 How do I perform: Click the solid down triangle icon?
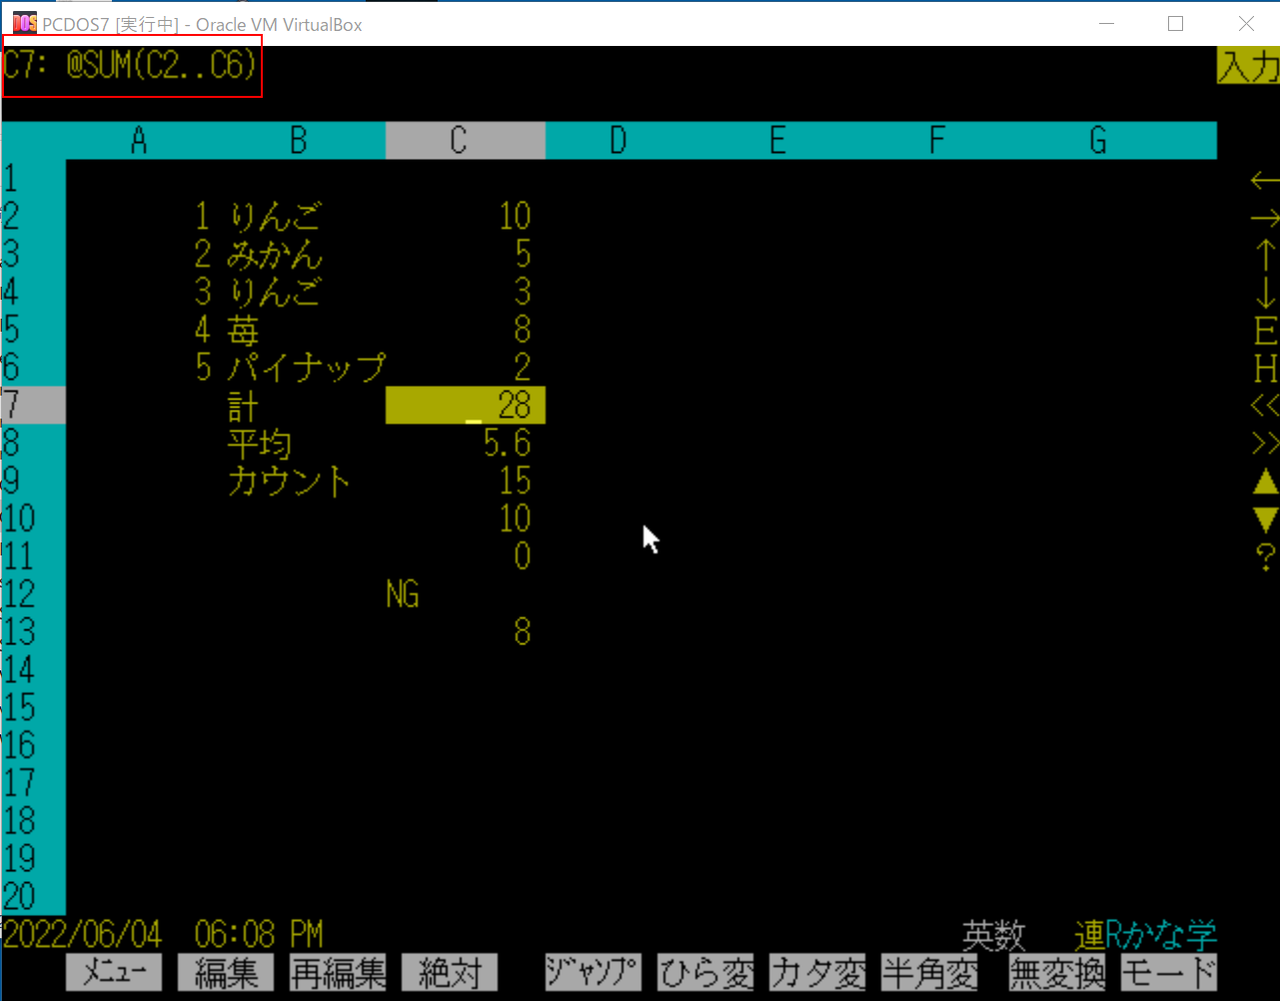[1265, 519]
